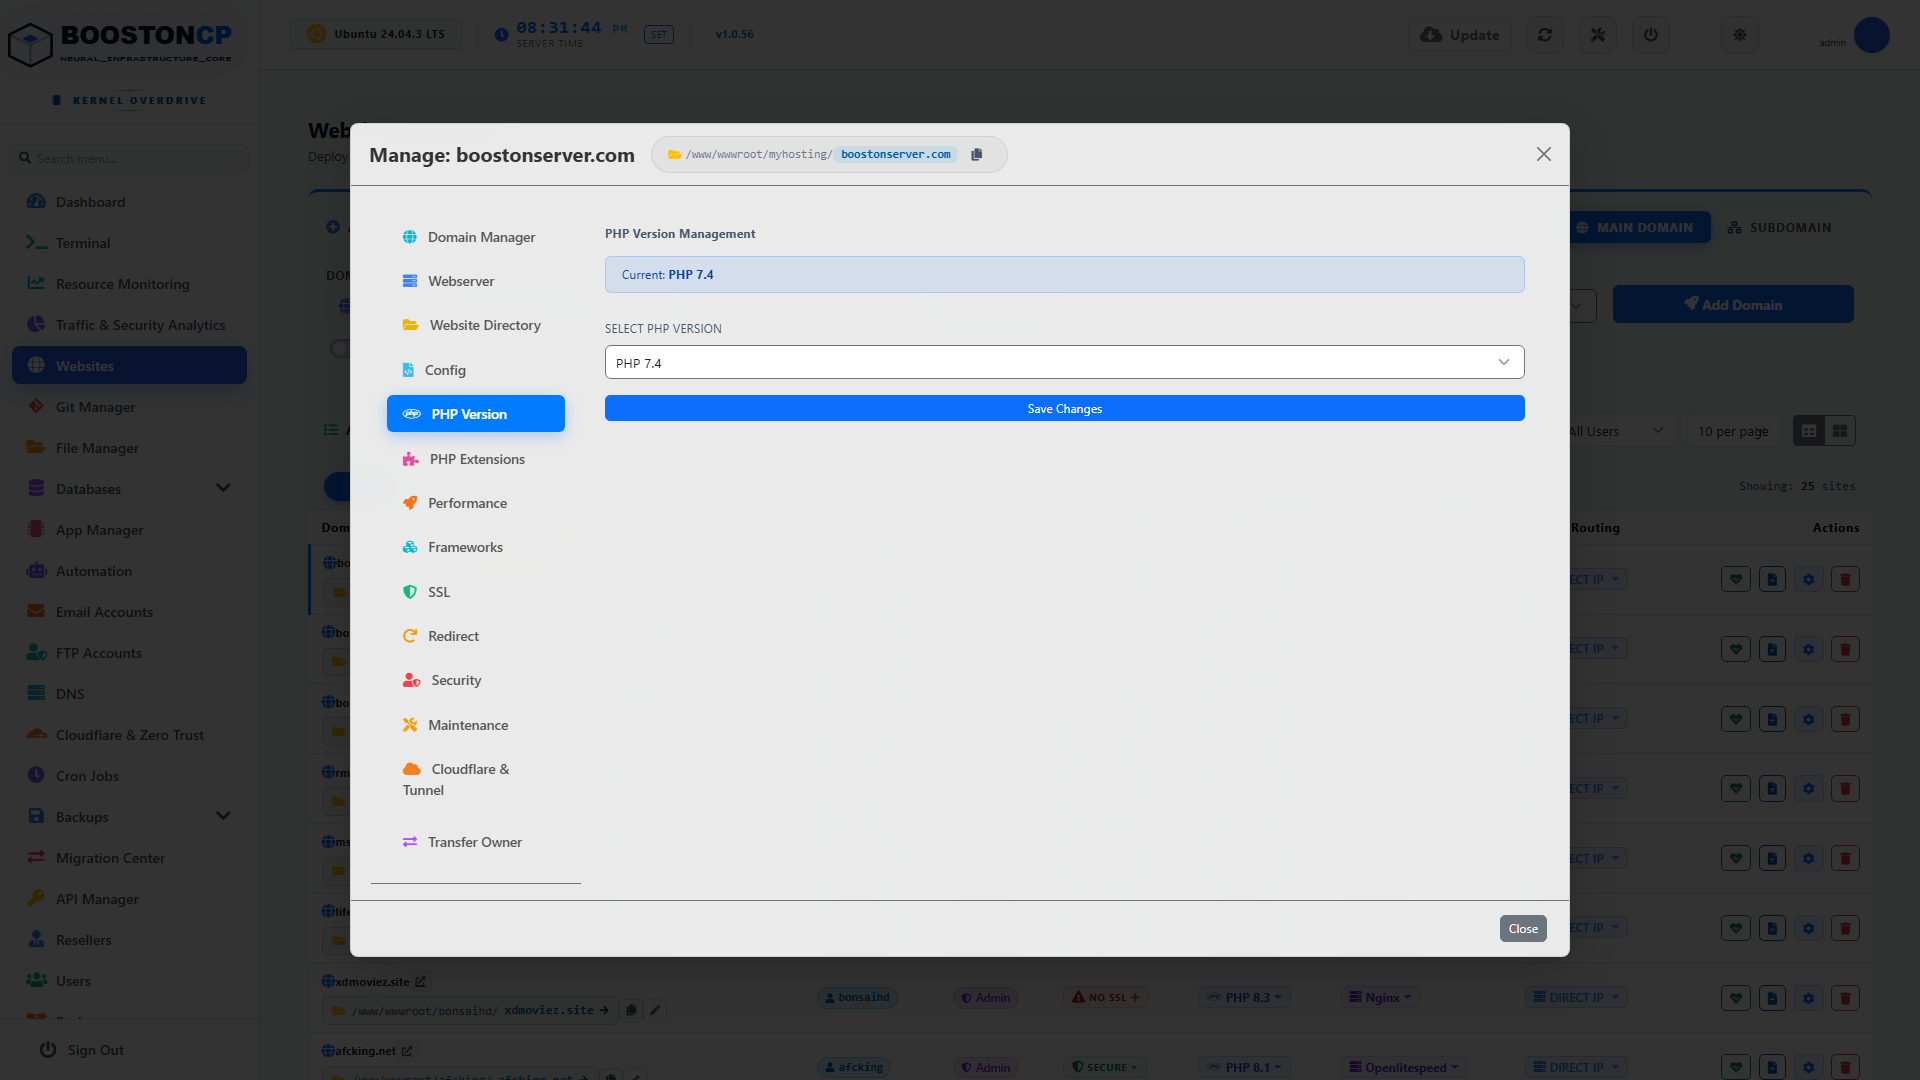1920x1080 pixels.
Task: Open Frameworks section
Action: tap(476, 547)
